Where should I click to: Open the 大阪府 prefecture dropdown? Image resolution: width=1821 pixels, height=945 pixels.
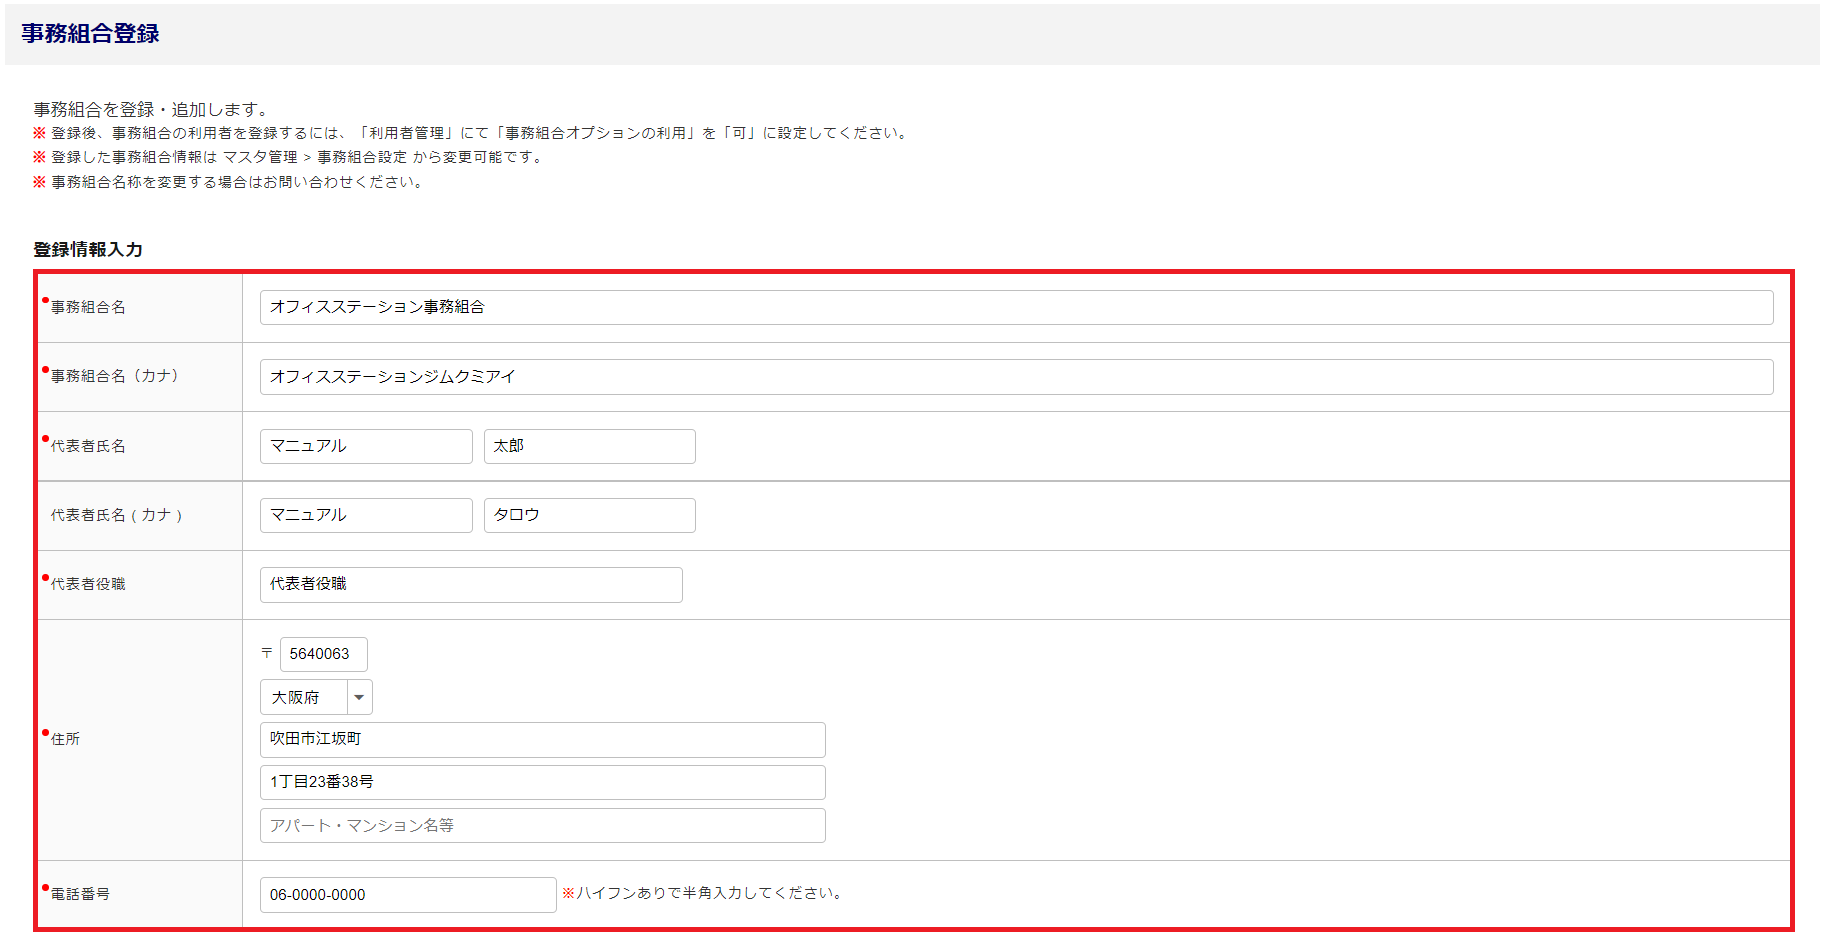pos(316,697)
